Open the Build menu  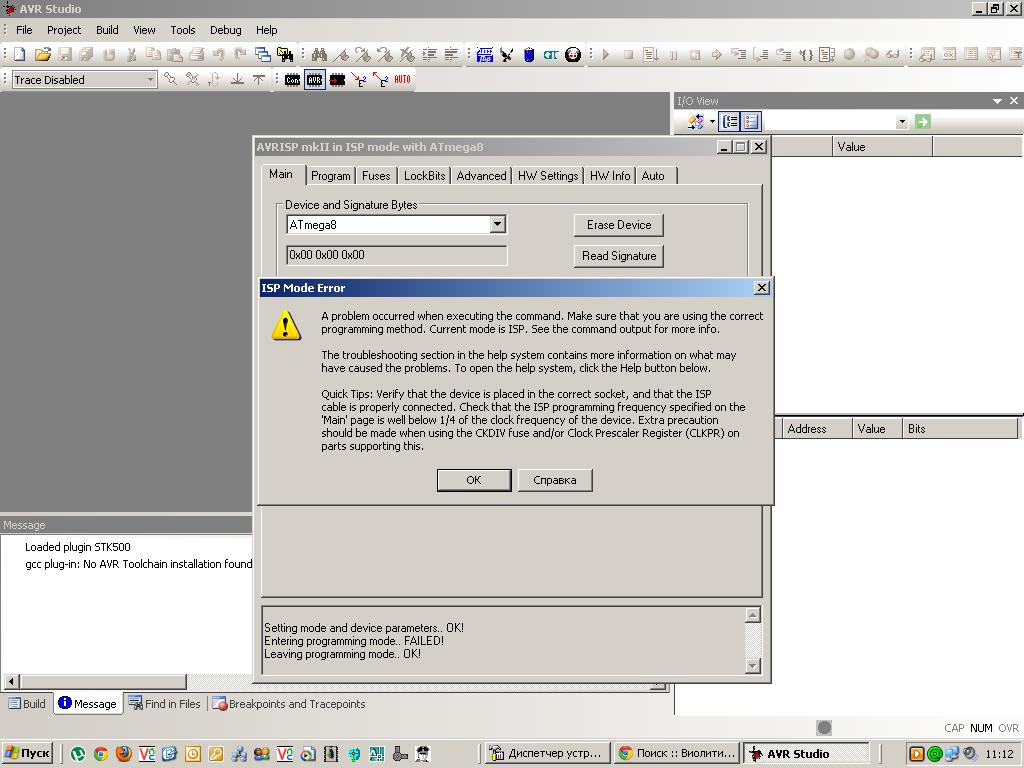click(x=107, y=30)
